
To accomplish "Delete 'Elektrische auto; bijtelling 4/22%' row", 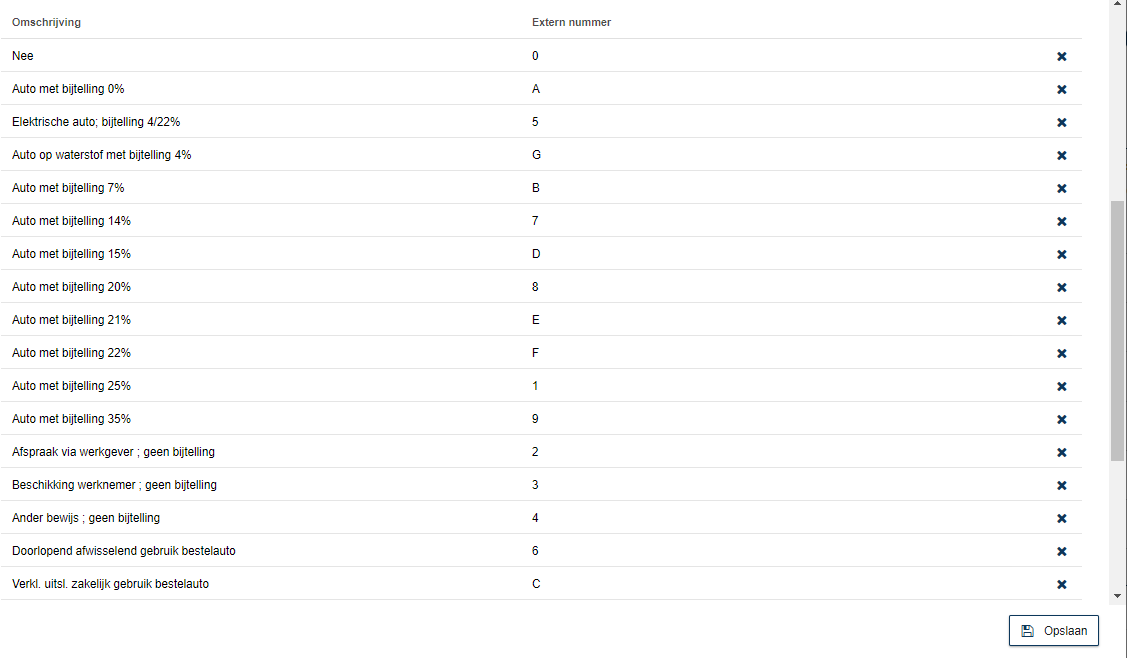I will (x=1062, y=122).
